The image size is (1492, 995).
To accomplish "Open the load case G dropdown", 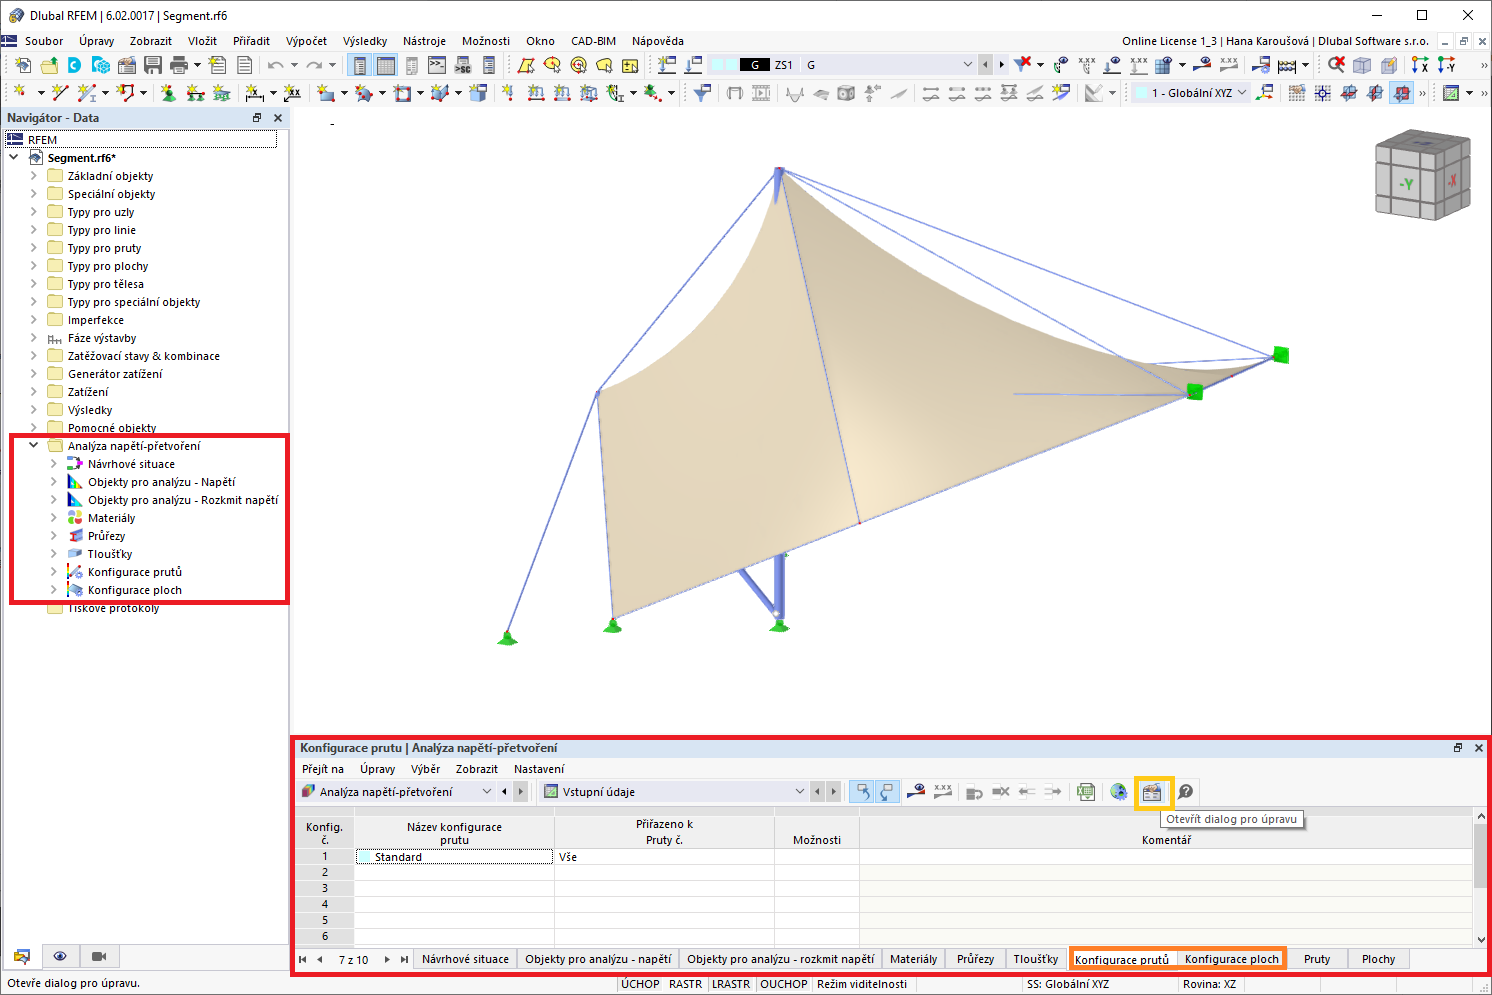I will tap(967, 65).
